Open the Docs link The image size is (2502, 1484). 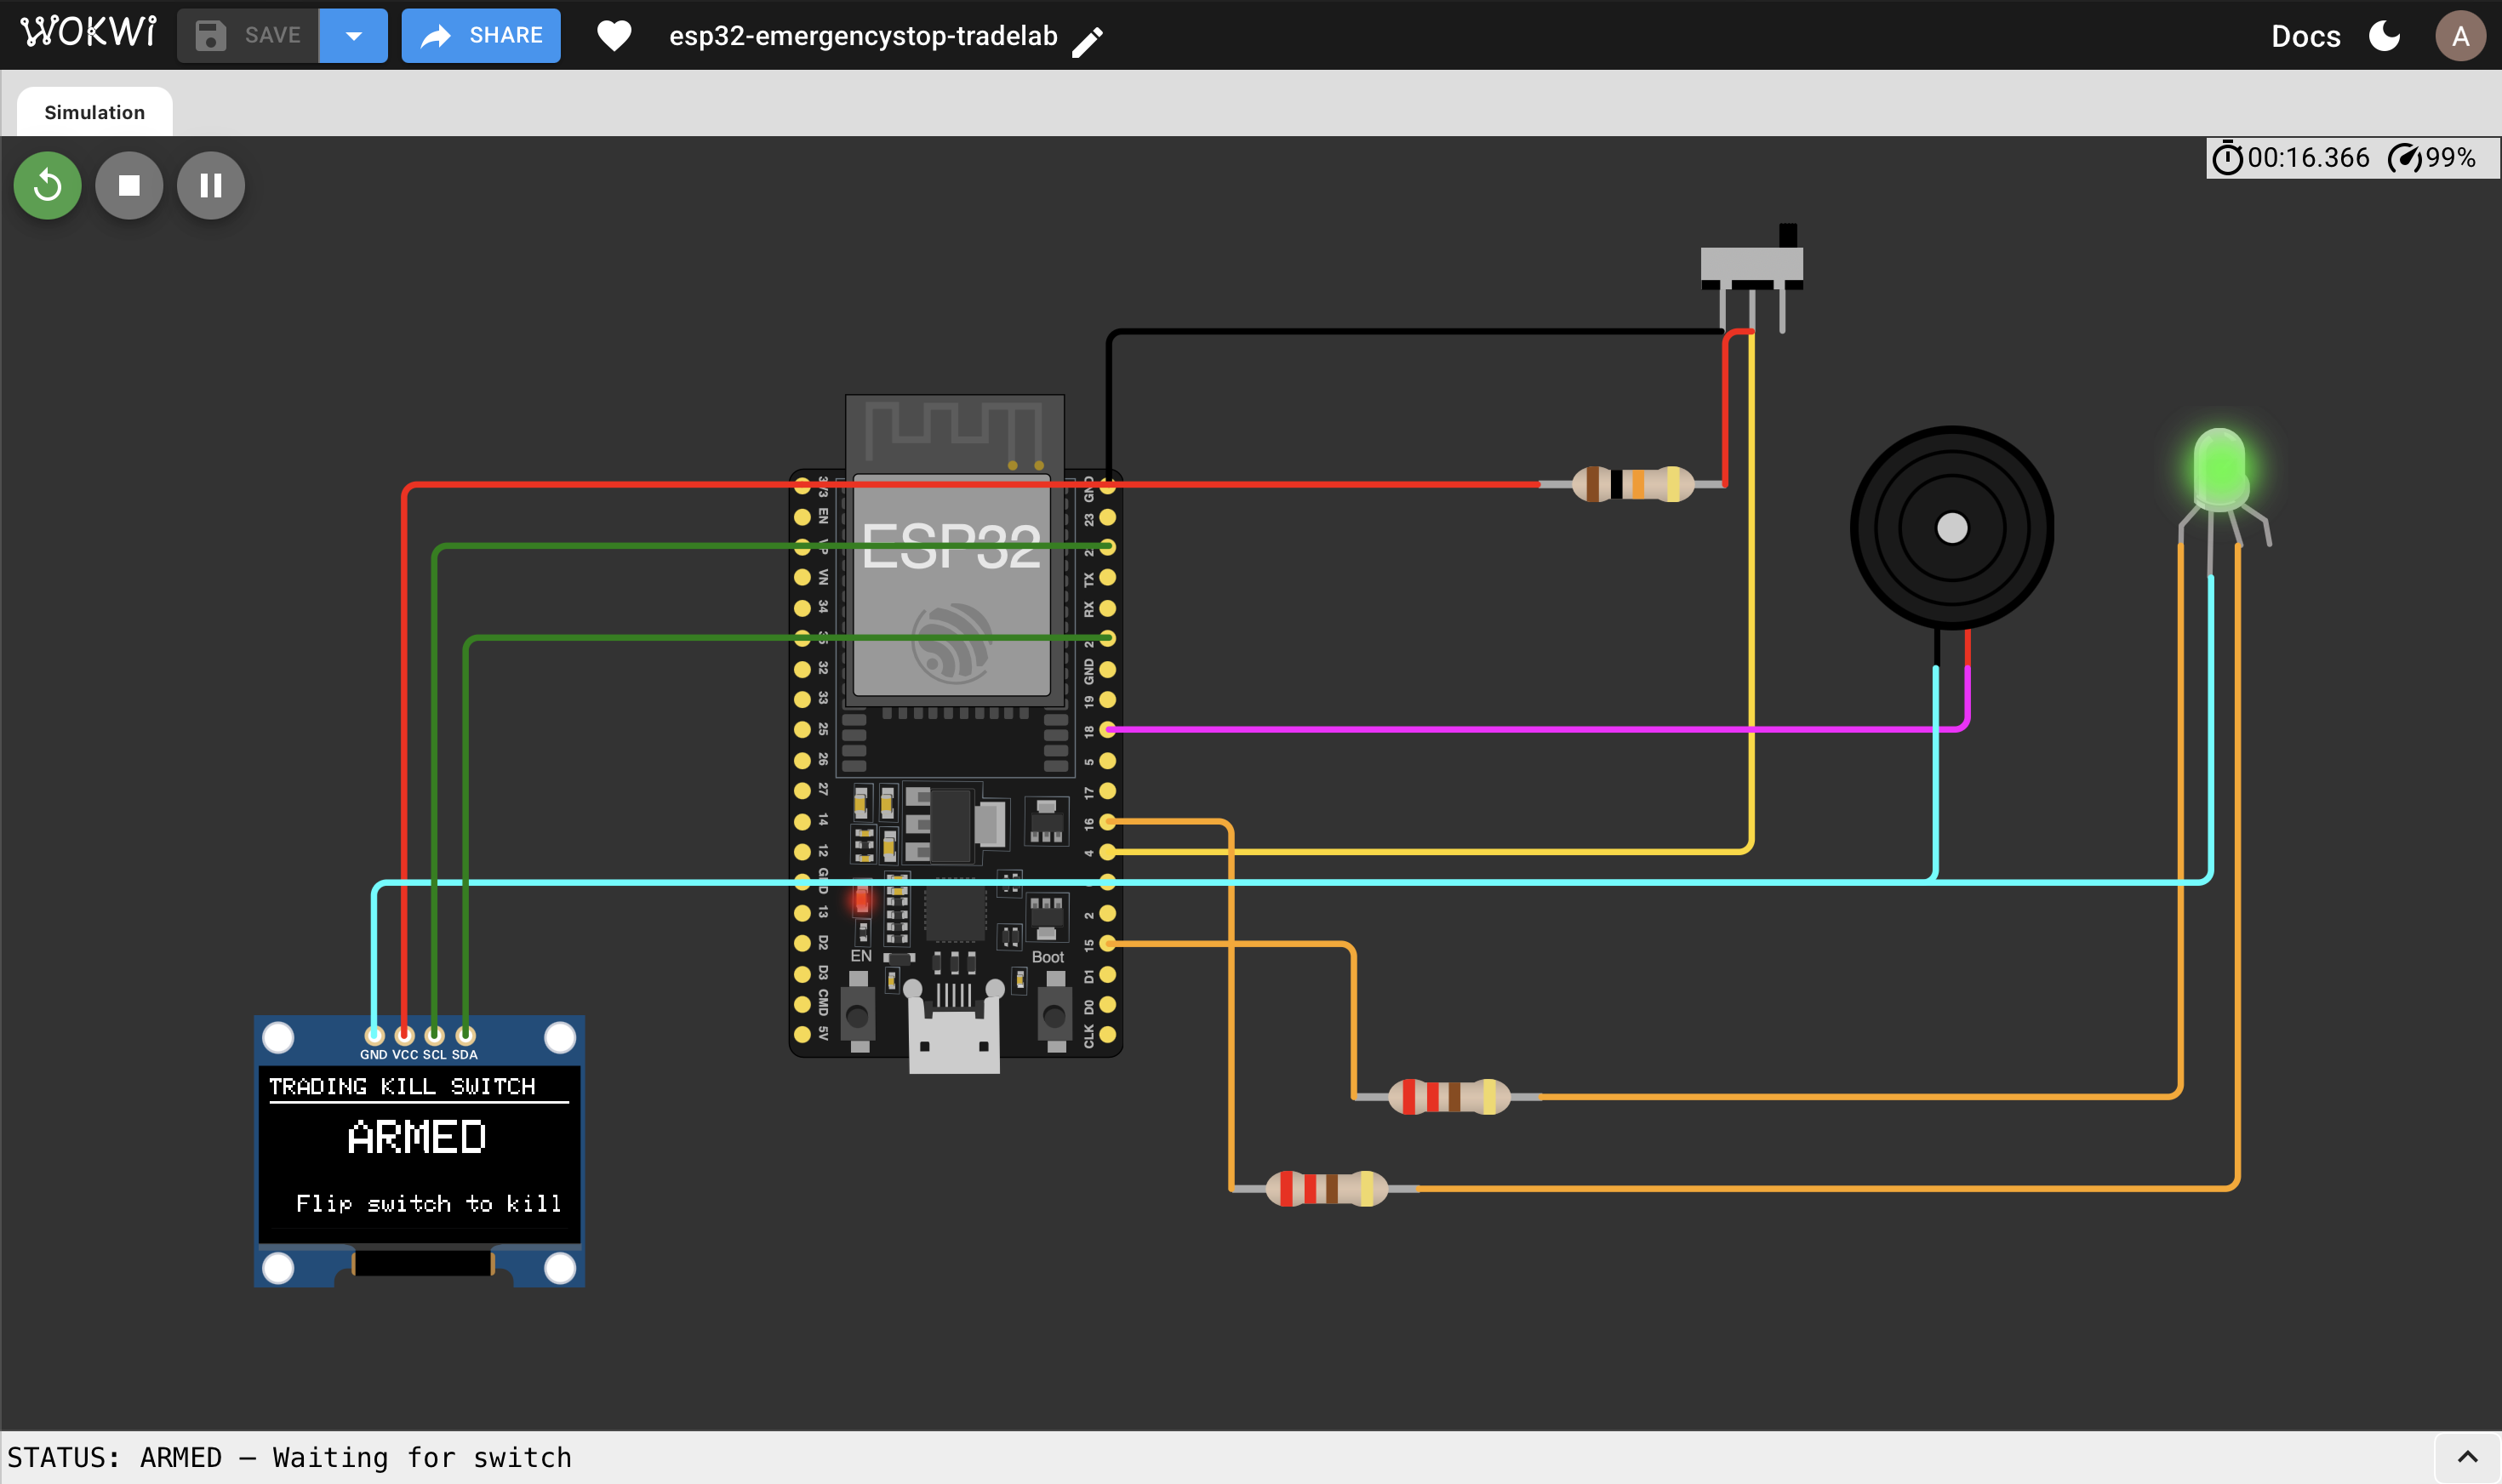point(2305,36)
